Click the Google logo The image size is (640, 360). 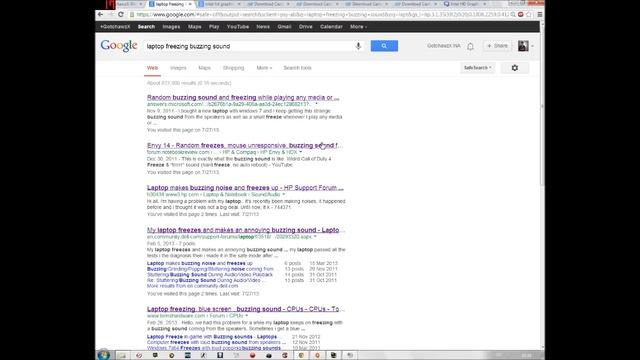119,46
